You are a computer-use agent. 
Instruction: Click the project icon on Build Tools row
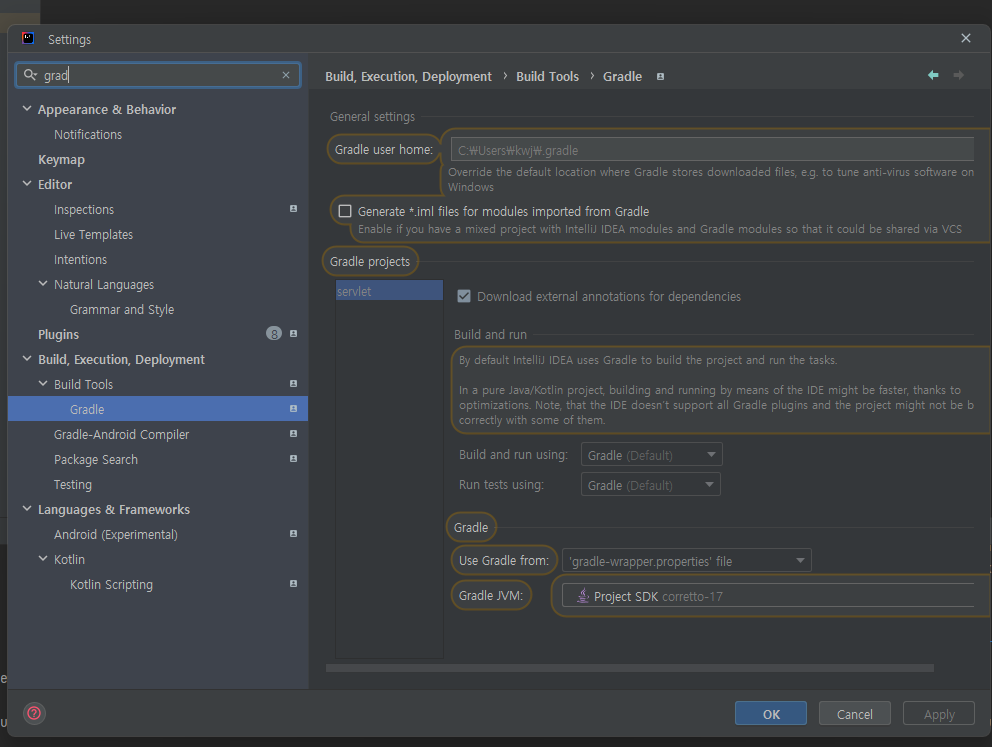click(294, 383)
